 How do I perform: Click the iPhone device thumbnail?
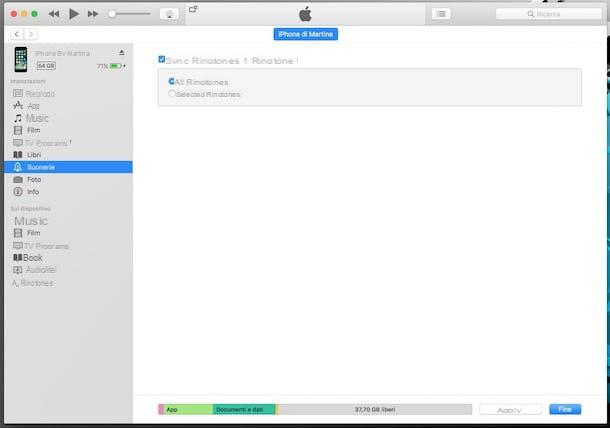tap(21, 60)
